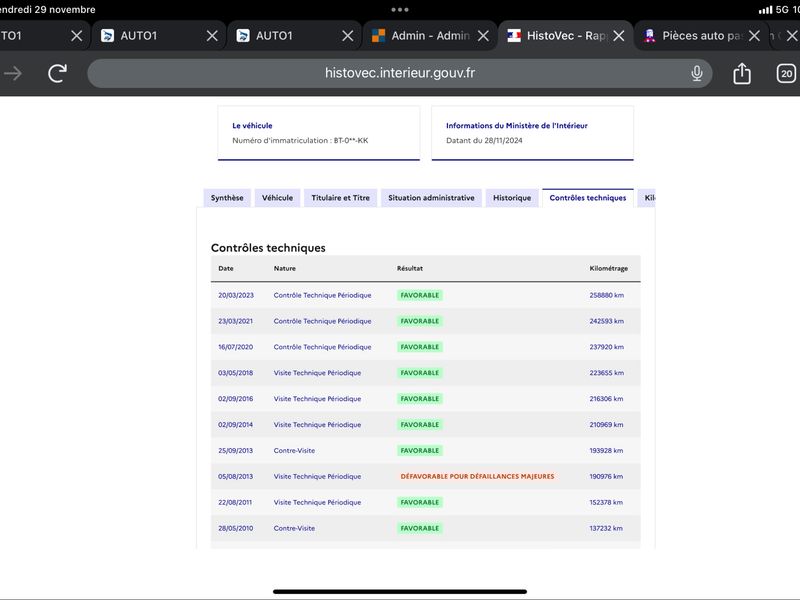Click the date 23/03/2021
This screenshot has height=600, width=800.
coord(235,321)
